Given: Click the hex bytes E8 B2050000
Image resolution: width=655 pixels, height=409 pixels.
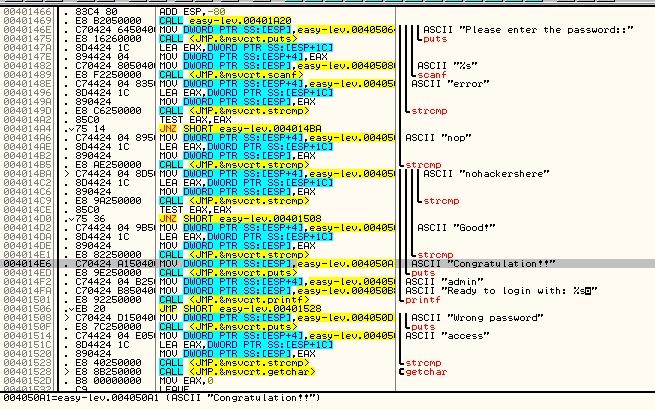Looking at the screenshot, I should tap(108, 20).
